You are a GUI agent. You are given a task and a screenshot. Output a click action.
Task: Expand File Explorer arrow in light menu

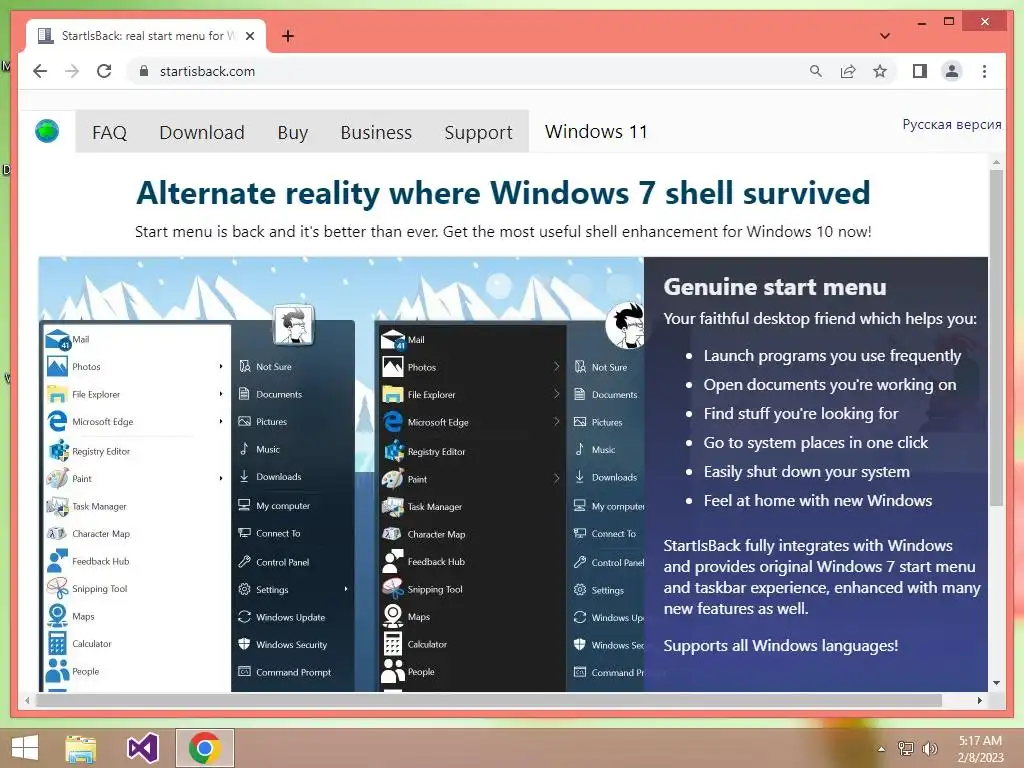[x=221, y=394]
